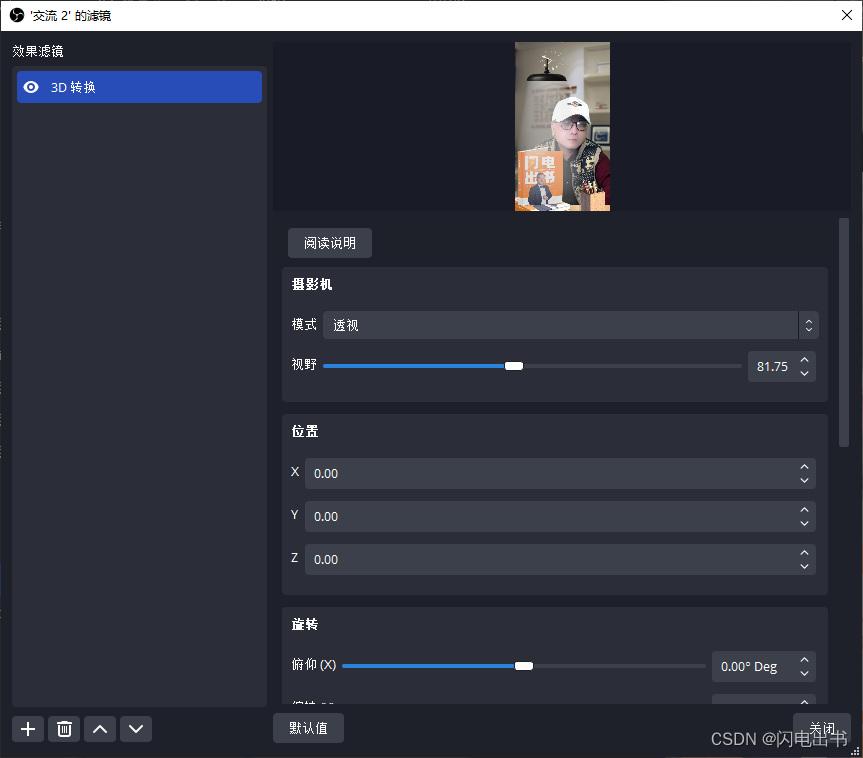Screen dimensions: 863x758
Task: Increase position Y with up stepper
Action: point(804,509)
